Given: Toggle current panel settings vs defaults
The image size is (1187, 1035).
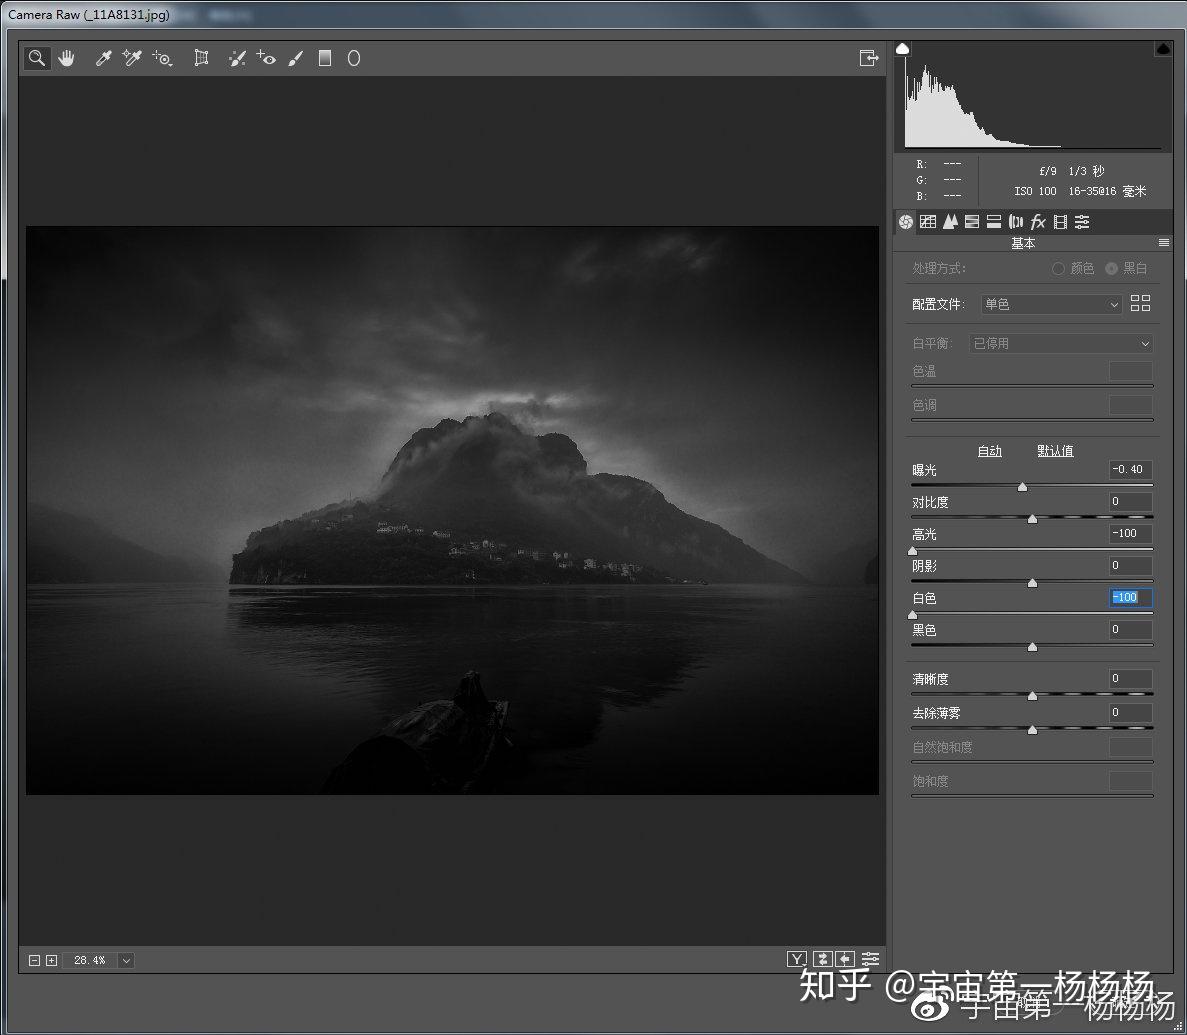Looking at the screenshot, I should click(x=871, y=959).
